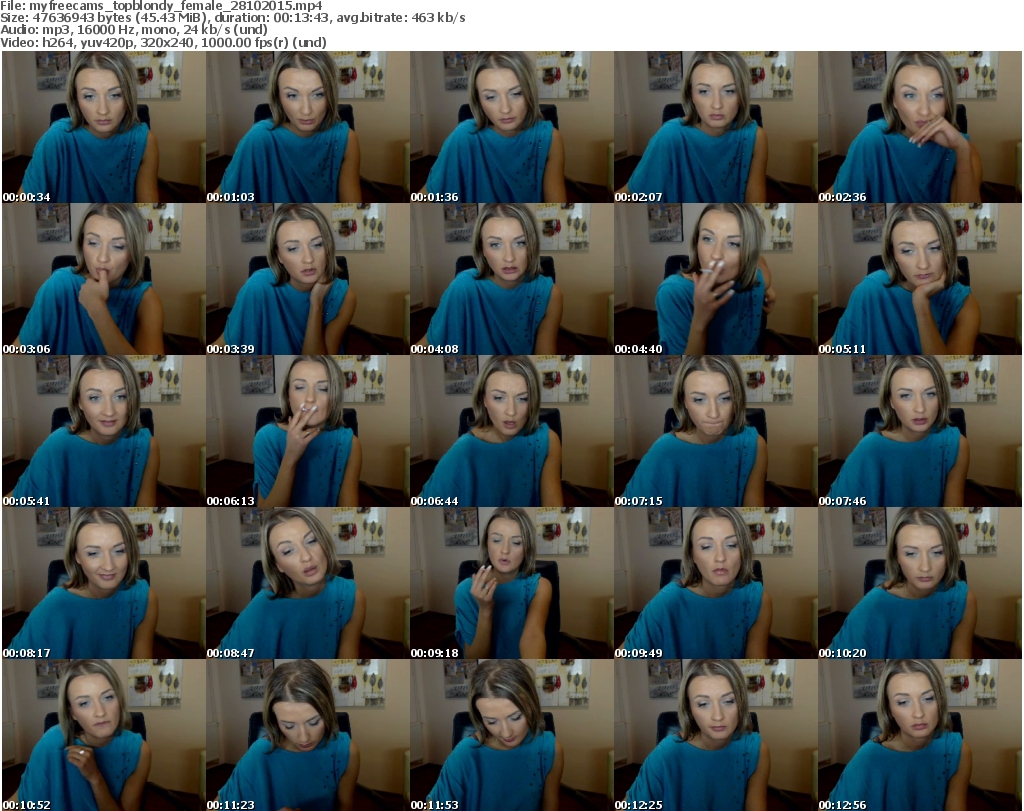1024x811 pixels.
Task: View the frame stamped 00:11:23
Action: [x=308, y=735]
